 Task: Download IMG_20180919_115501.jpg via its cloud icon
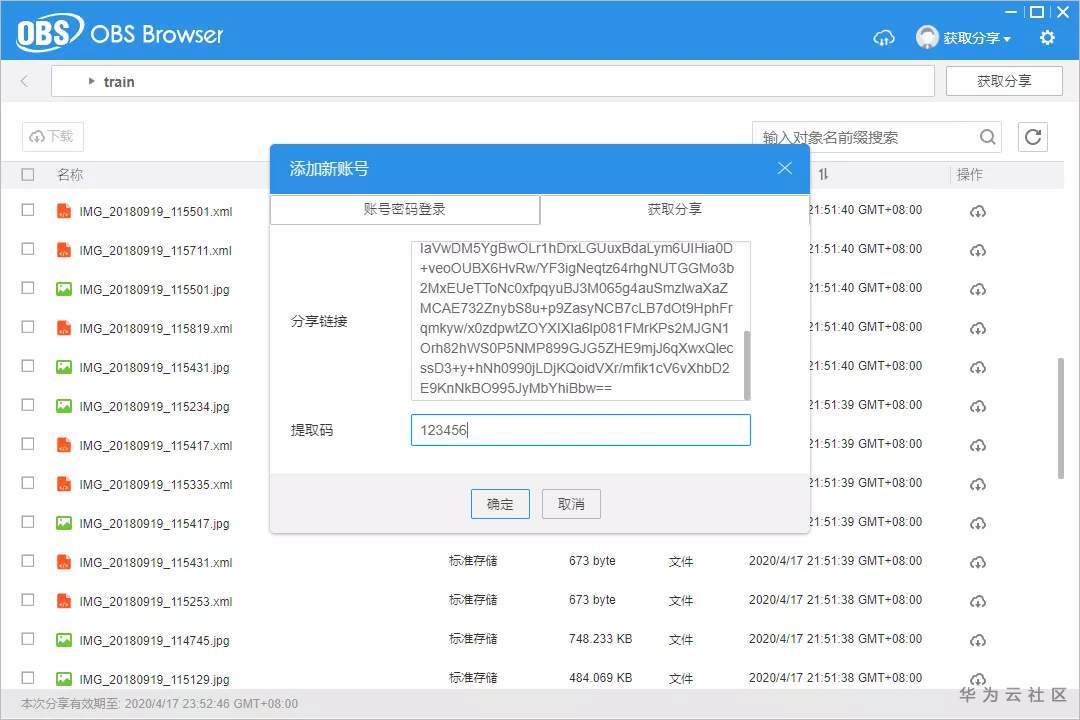977,289
